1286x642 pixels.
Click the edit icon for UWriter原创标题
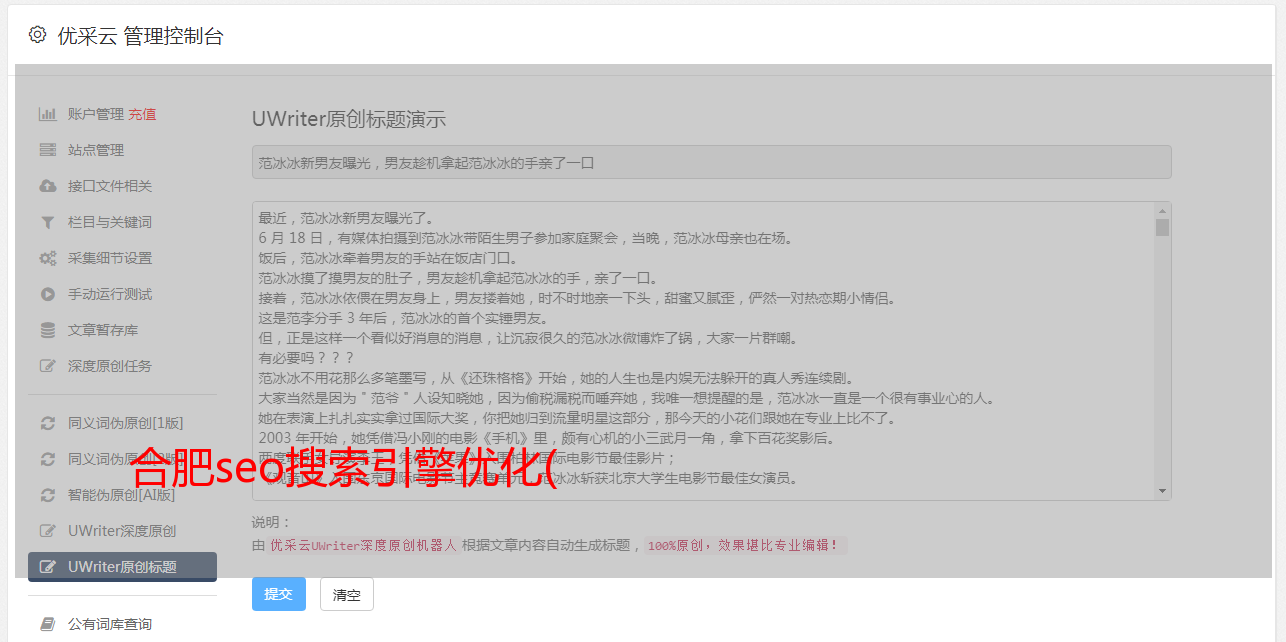click(47, 567)
